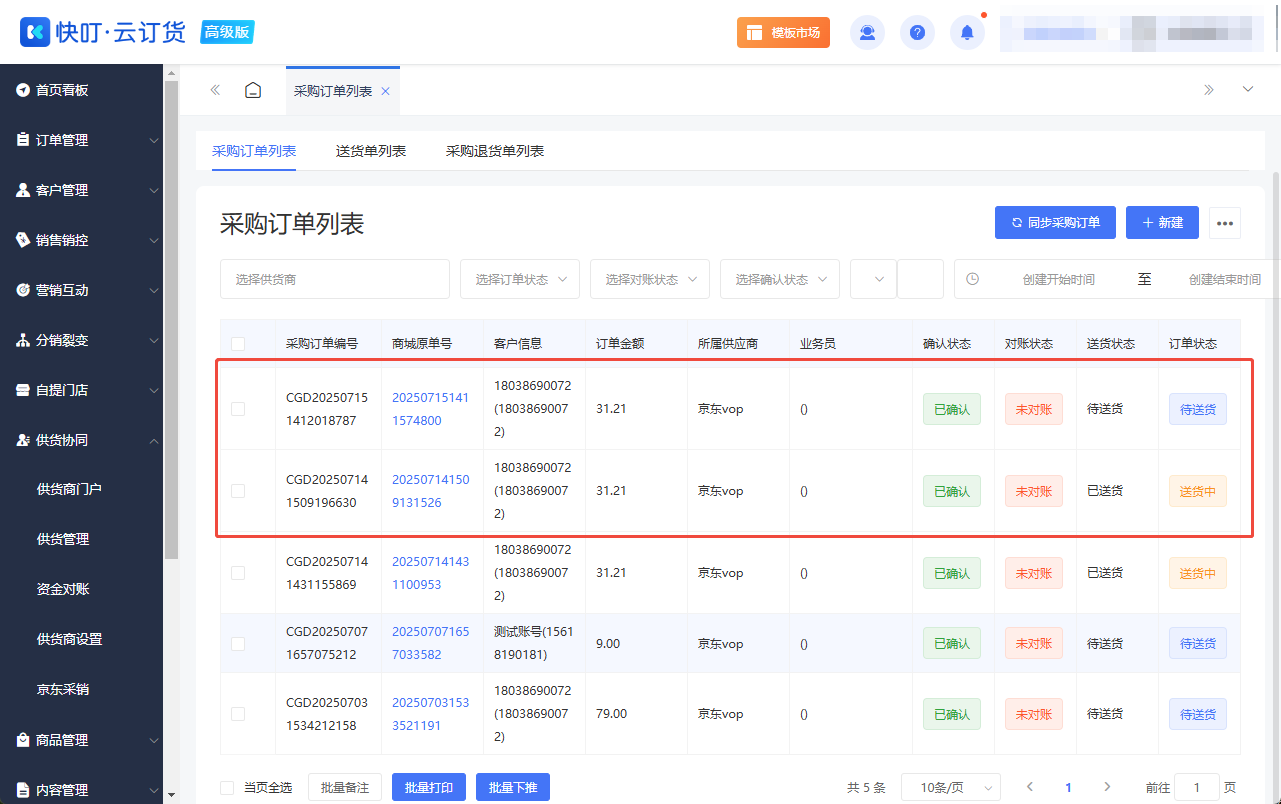Expand 营销互动 menu
This screenshot has width=1281, height=804.
(81, 290)
